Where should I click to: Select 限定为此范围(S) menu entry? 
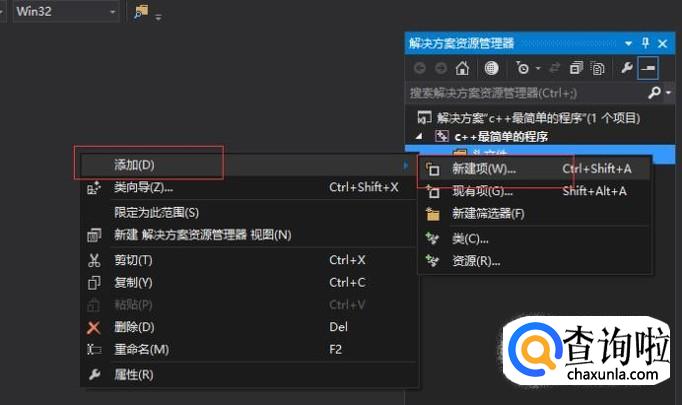point(249,212)
